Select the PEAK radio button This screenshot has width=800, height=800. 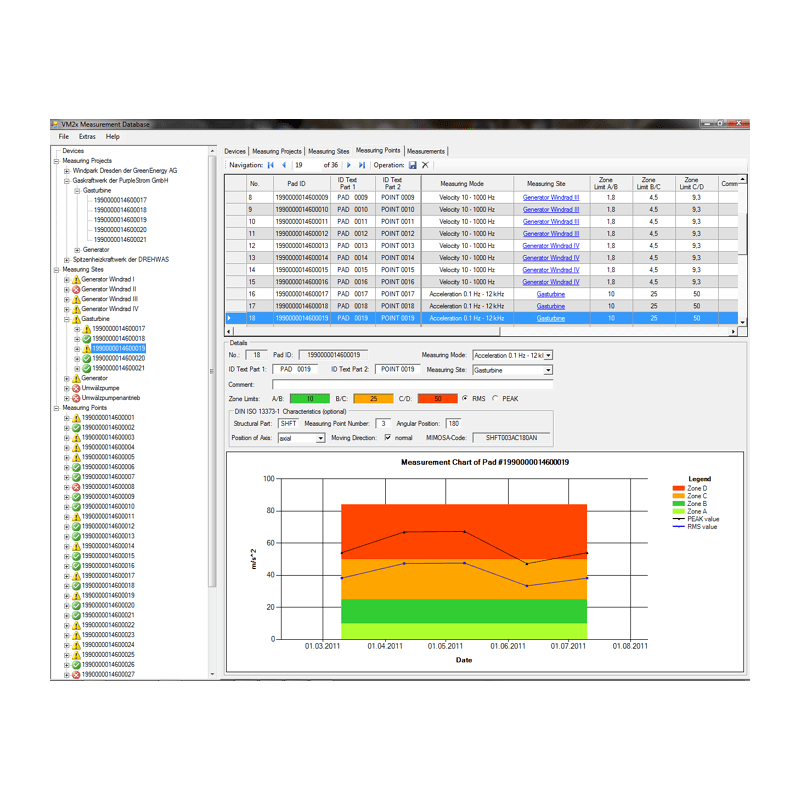pos(495,398)
